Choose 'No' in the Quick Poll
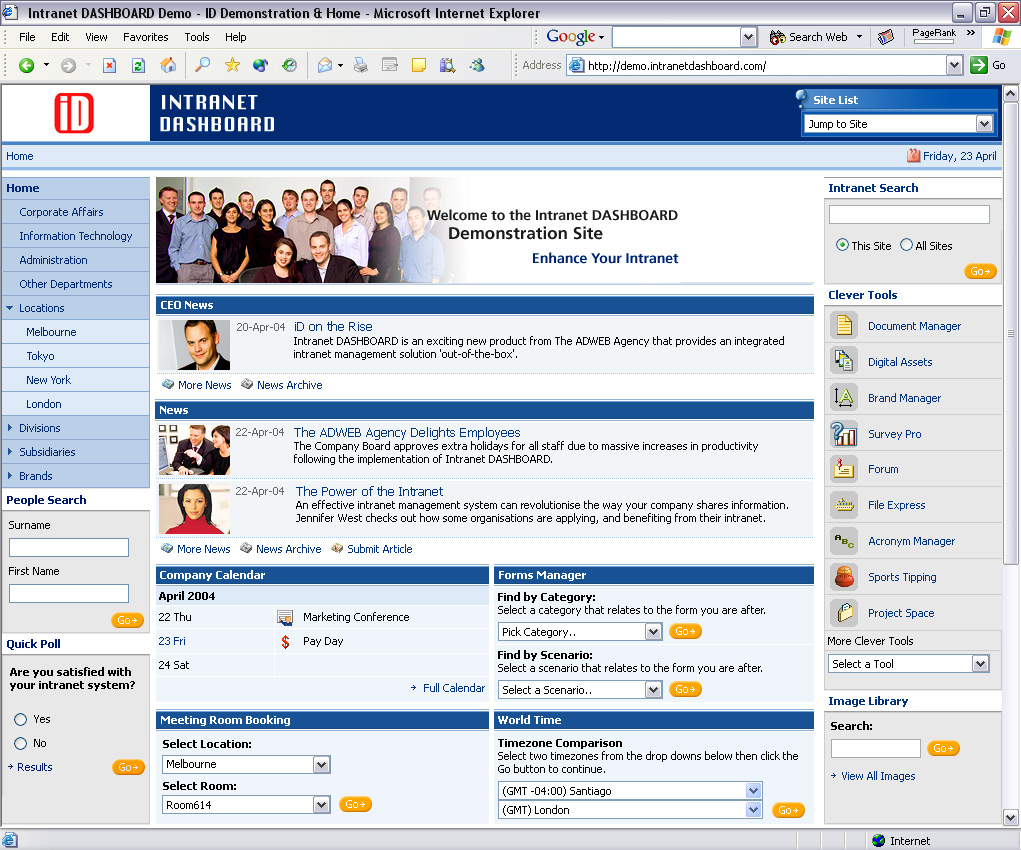 21,743
